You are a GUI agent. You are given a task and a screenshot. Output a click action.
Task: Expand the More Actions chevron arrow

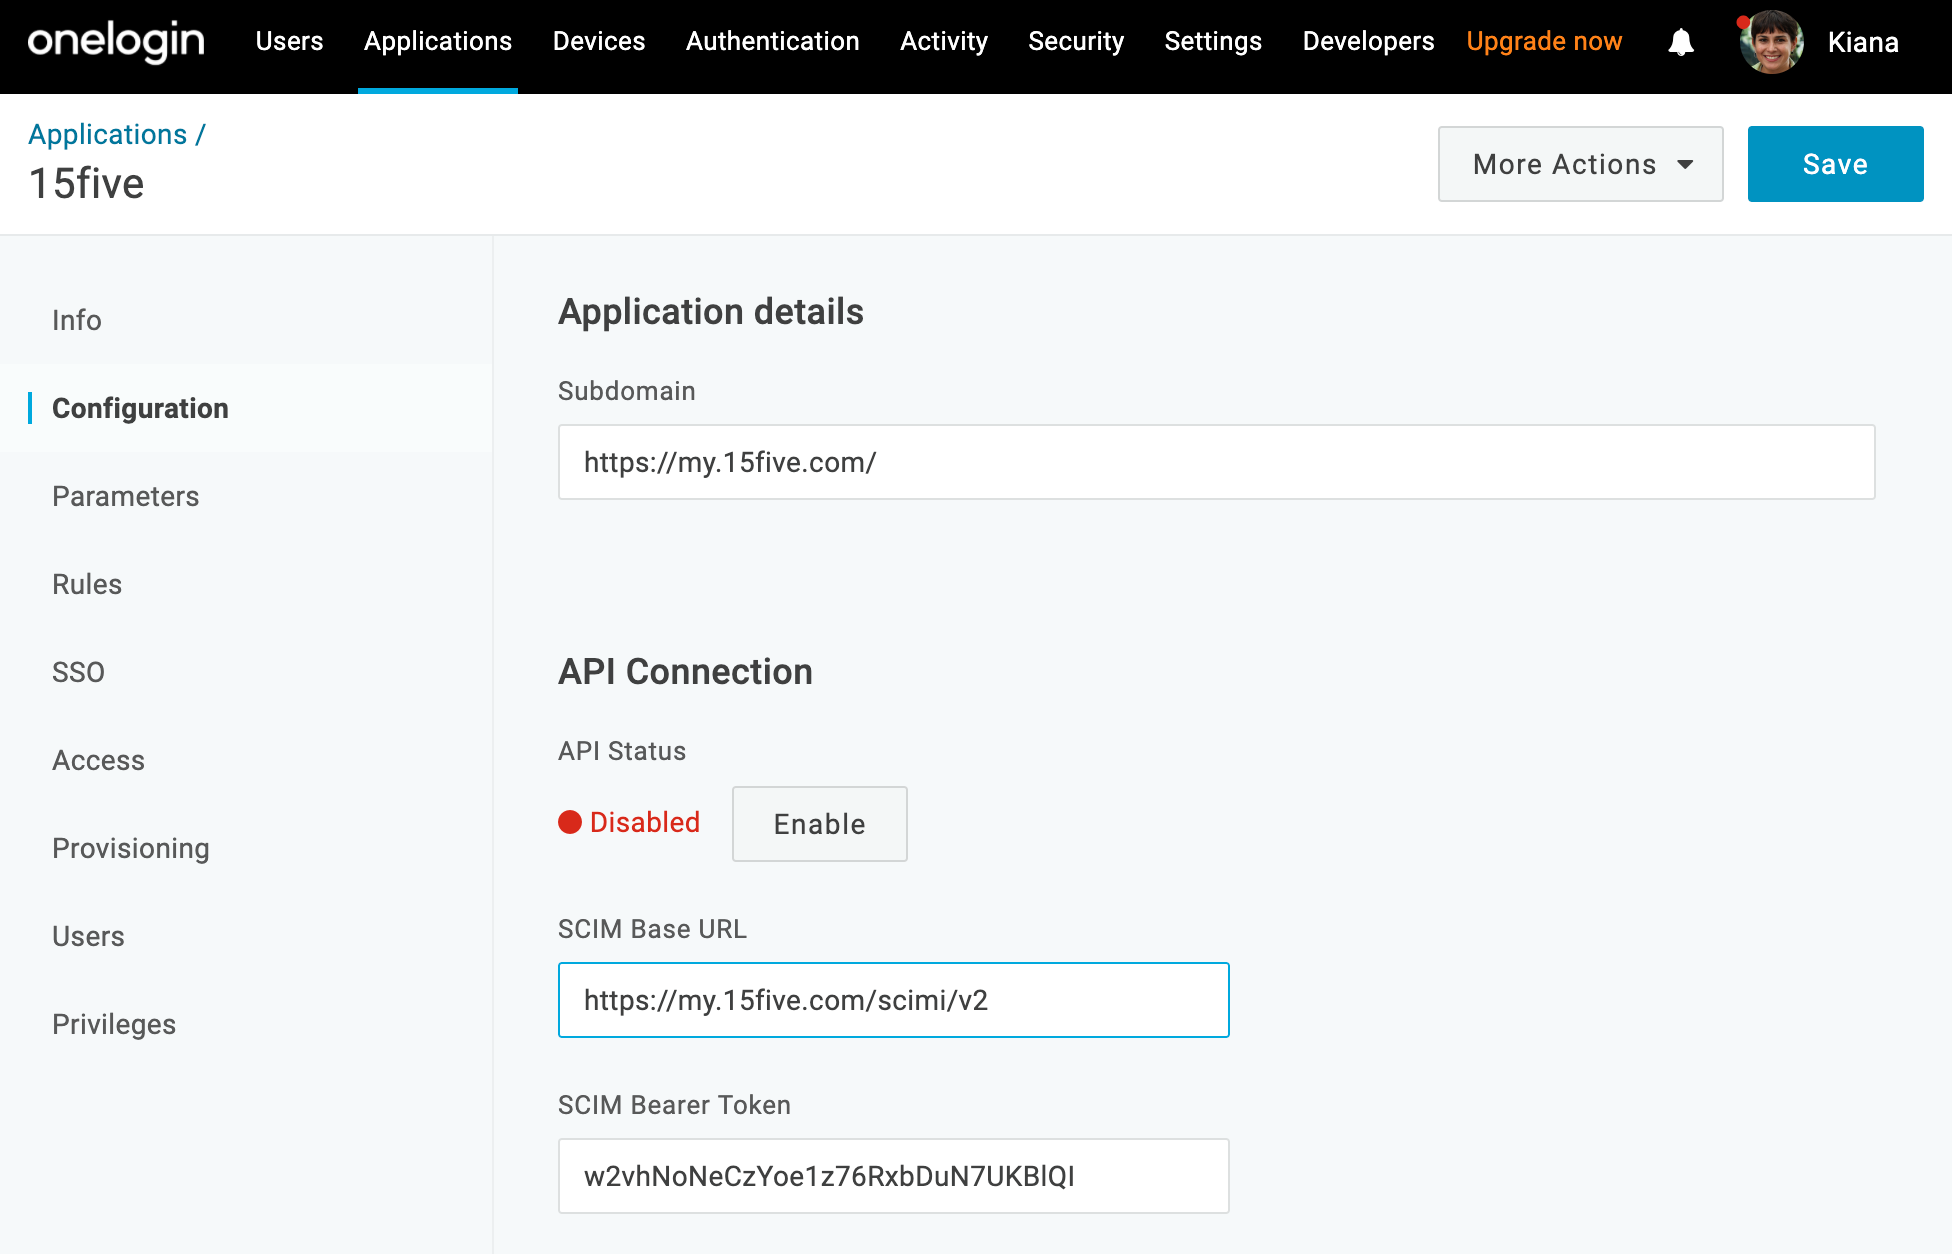coord(1686,164)
